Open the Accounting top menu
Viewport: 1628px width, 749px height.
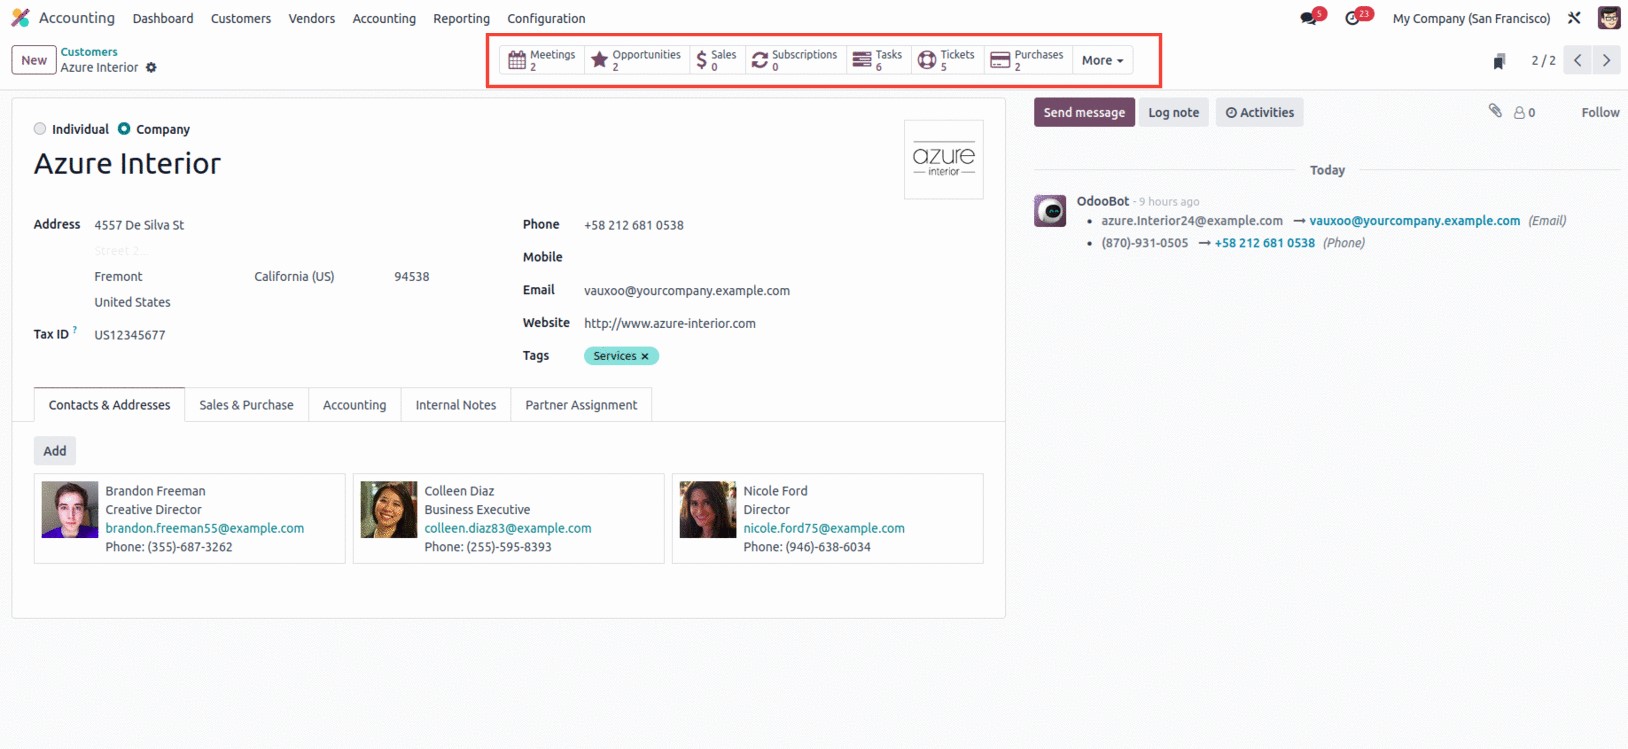pos(384,18)
